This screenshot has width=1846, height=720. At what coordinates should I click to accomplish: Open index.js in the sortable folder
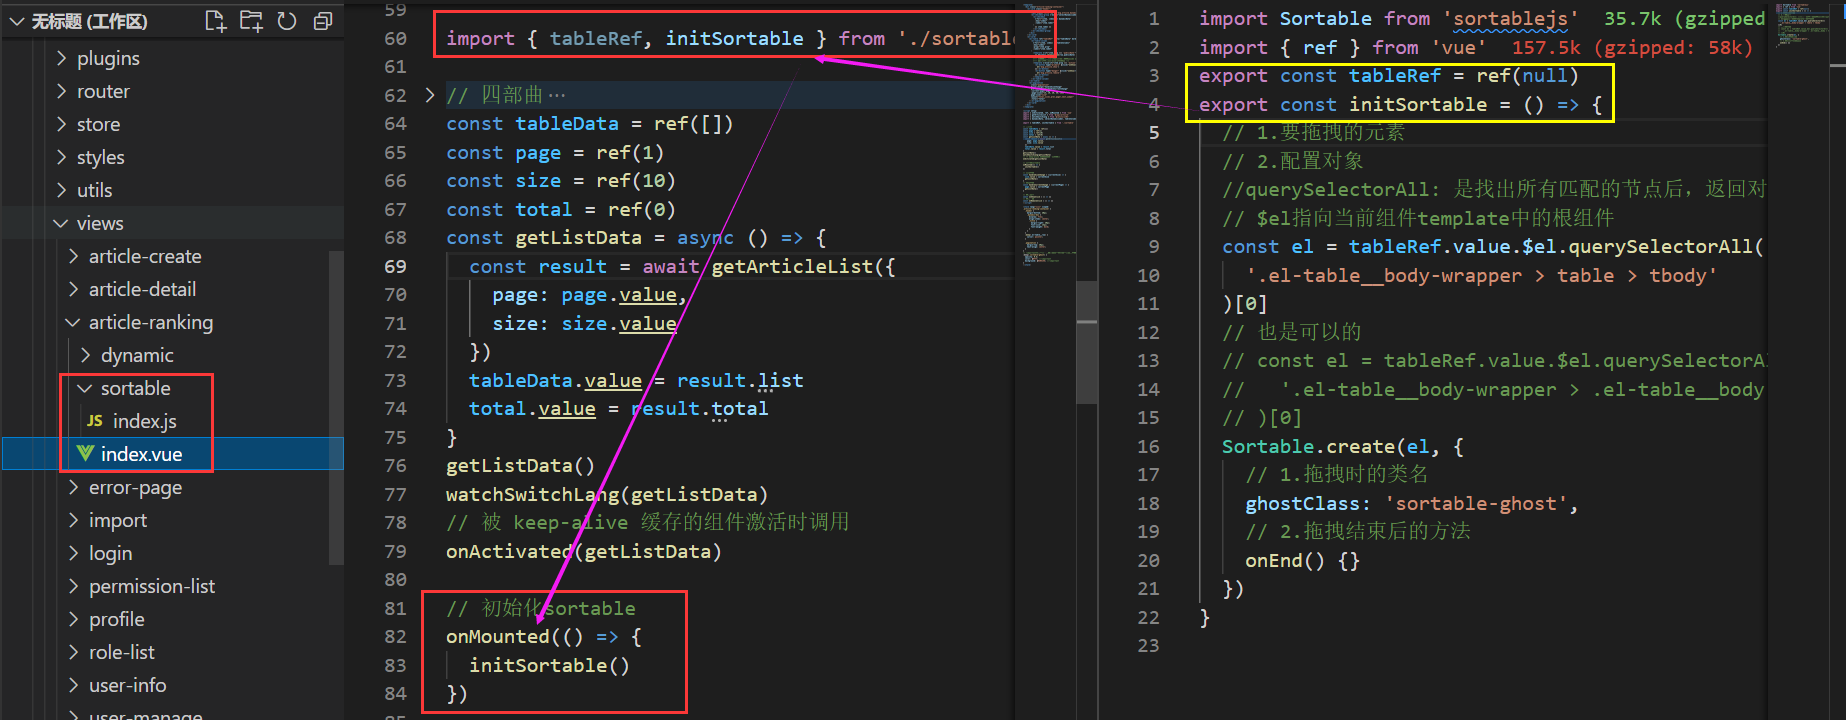(x=145, y=421)
